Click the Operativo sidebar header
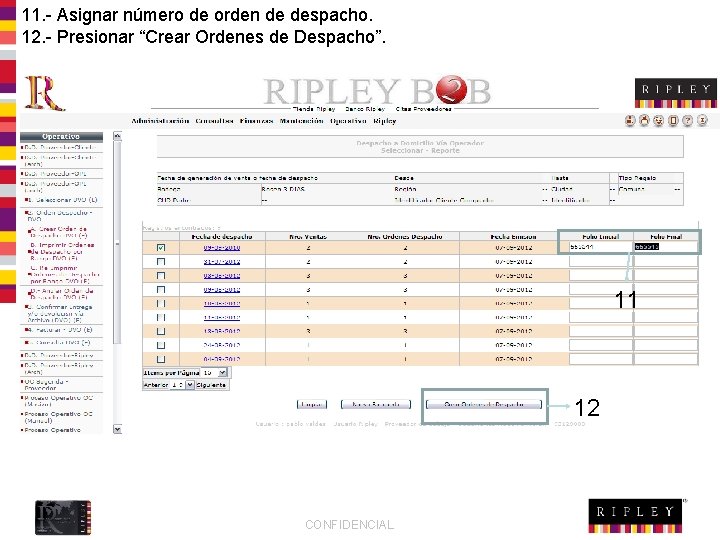Screen dimensions: 720x540 (61, 136)
